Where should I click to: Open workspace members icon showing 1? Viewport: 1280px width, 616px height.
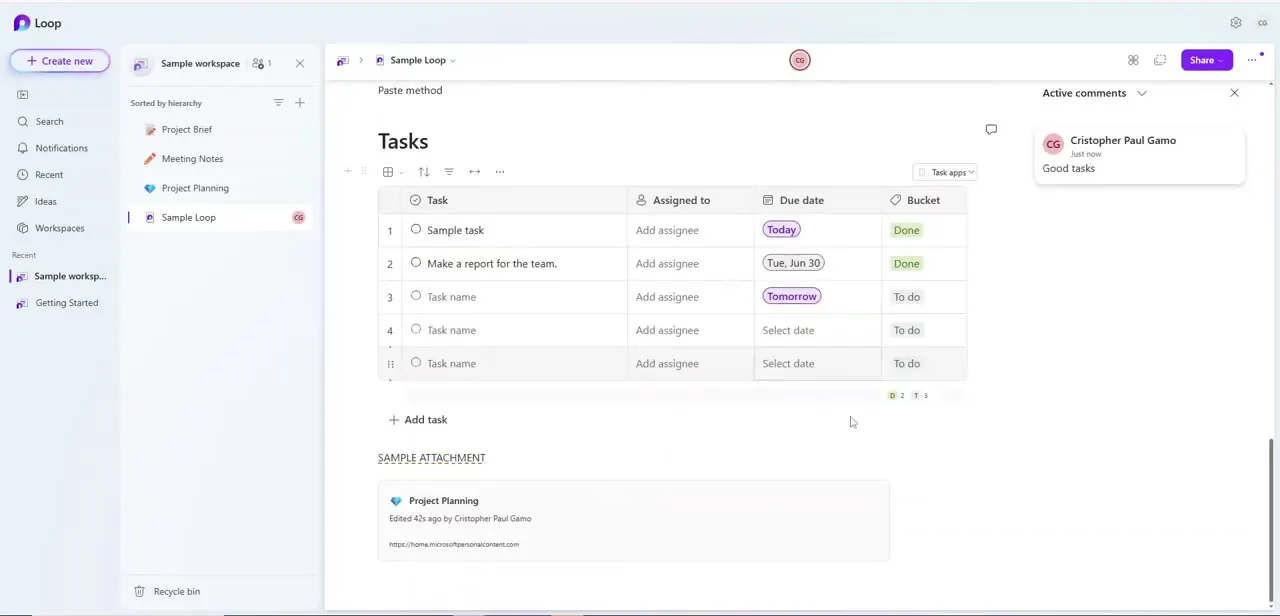262,64
